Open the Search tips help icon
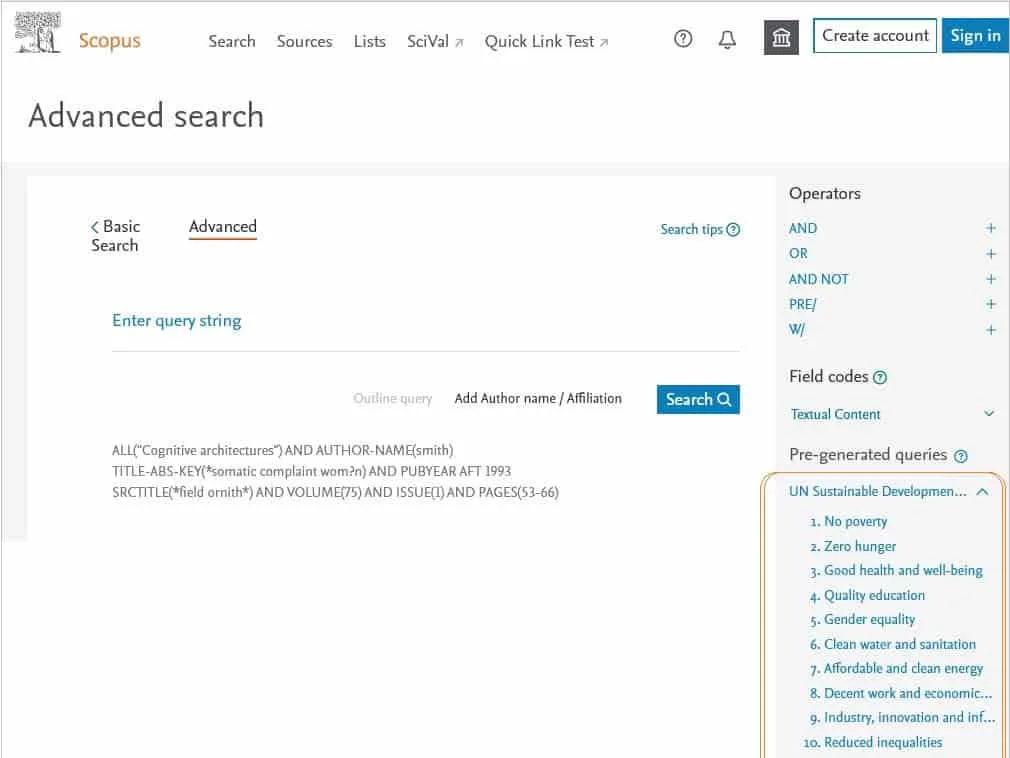 731,229
